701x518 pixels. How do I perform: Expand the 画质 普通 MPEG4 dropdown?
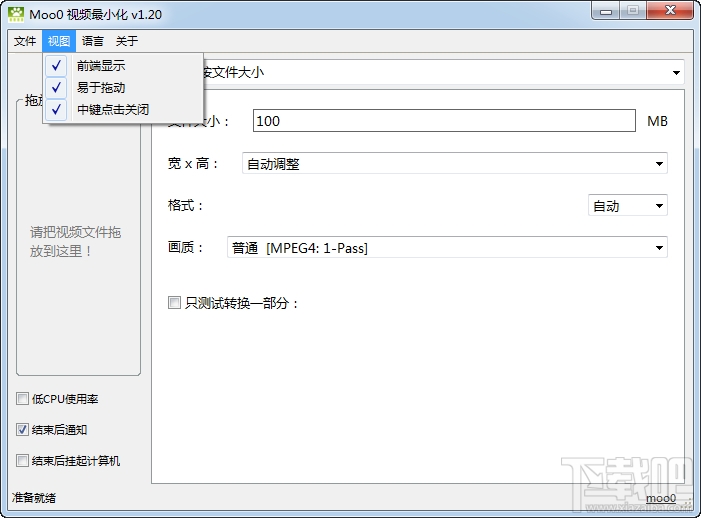[447, 248]
